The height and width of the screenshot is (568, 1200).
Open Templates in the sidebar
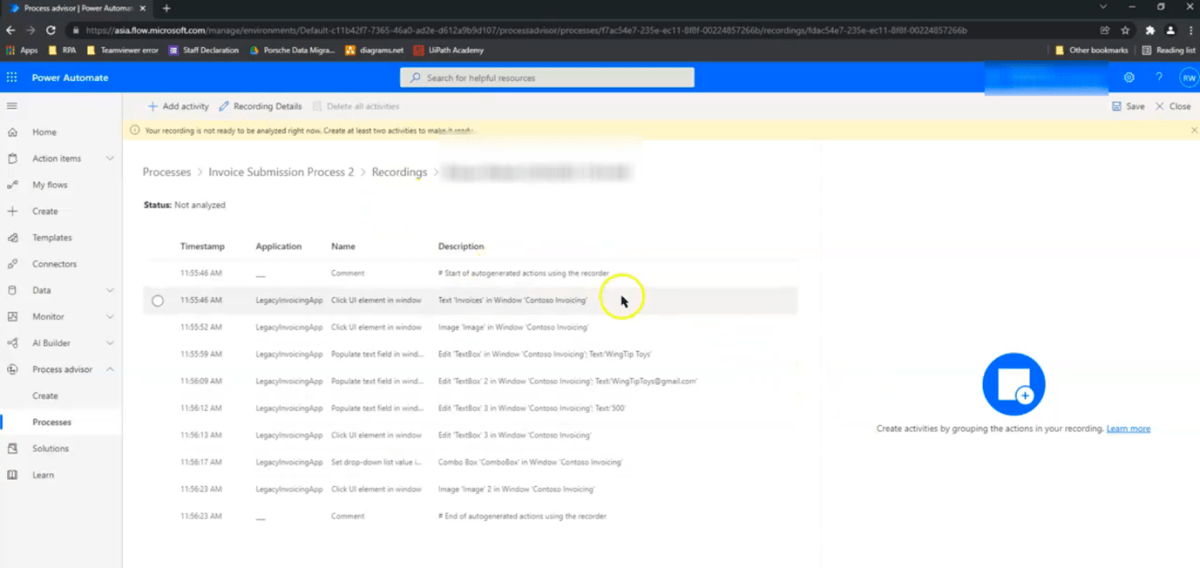tap(52, 238)
